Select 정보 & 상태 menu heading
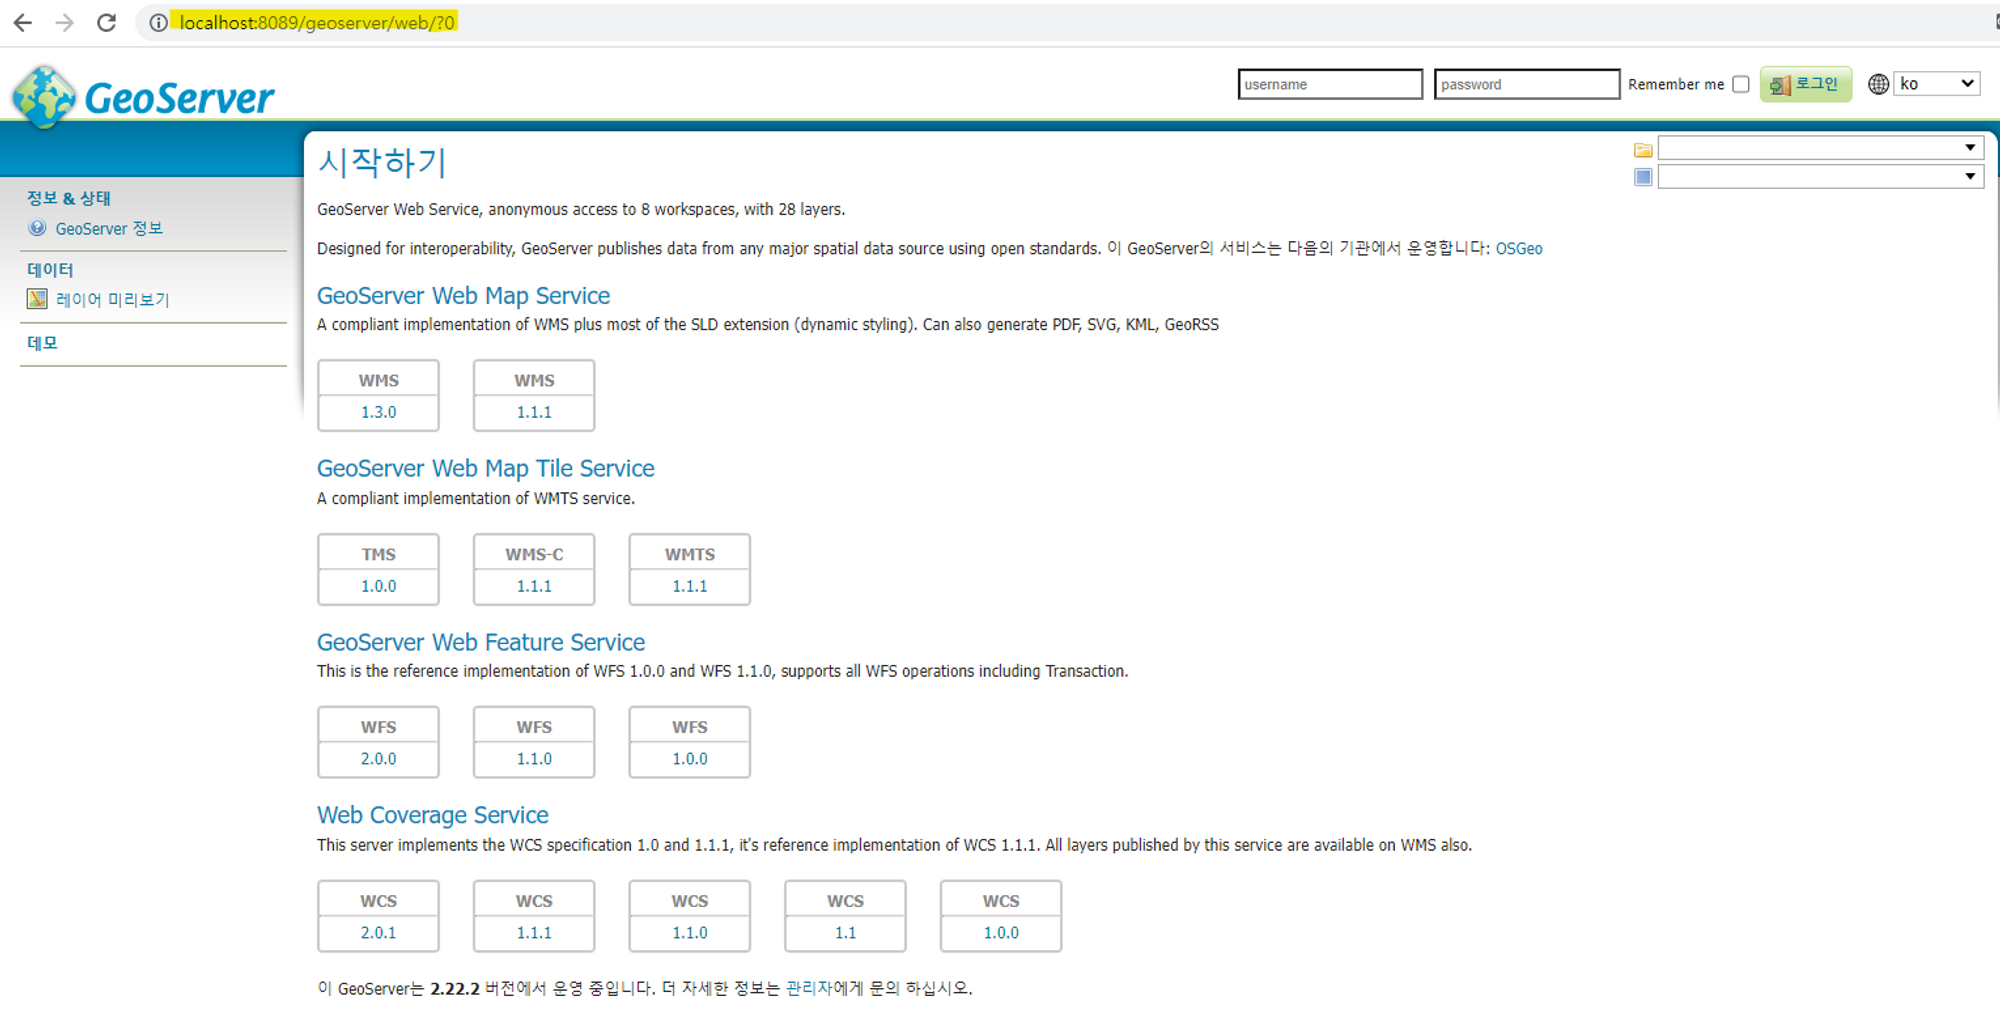The height and width of the screenshot is (1014, 2000). point(68,197)
